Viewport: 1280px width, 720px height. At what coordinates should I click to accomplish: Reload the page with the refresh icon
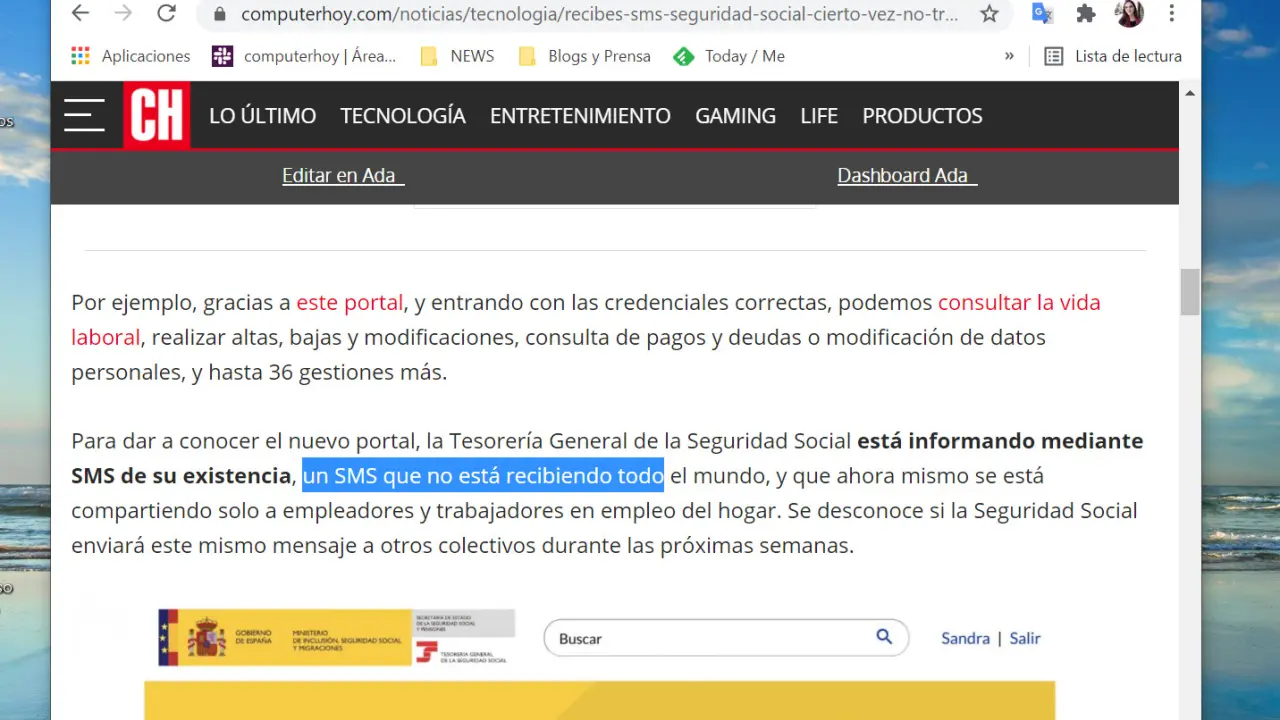pos(166,14)
